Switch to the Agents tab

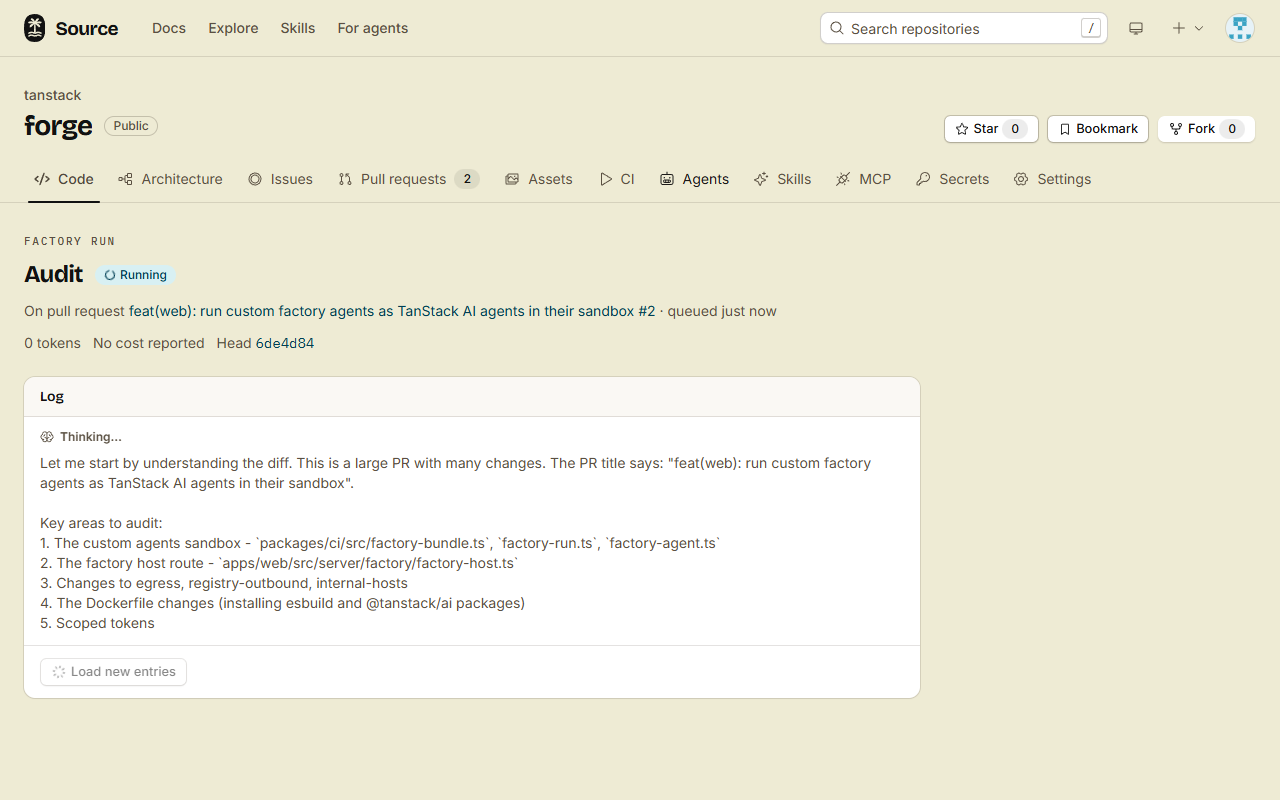[694, 179]
